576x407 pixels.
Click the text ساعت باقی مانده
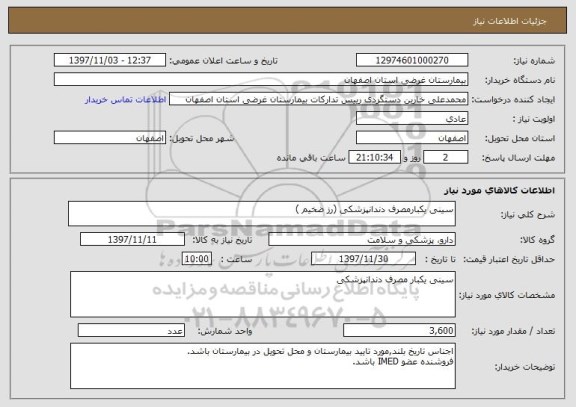[311, 158]
